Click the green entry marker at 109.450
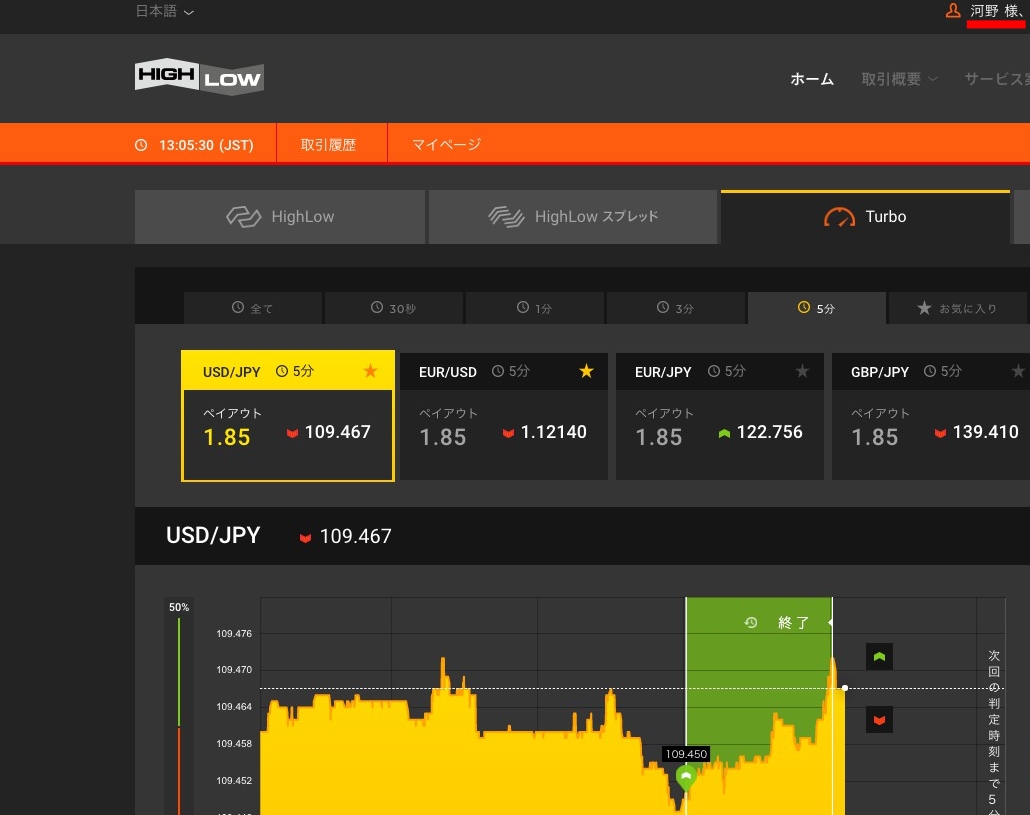This screenshot has width=1030, height=815. point(686,778)
